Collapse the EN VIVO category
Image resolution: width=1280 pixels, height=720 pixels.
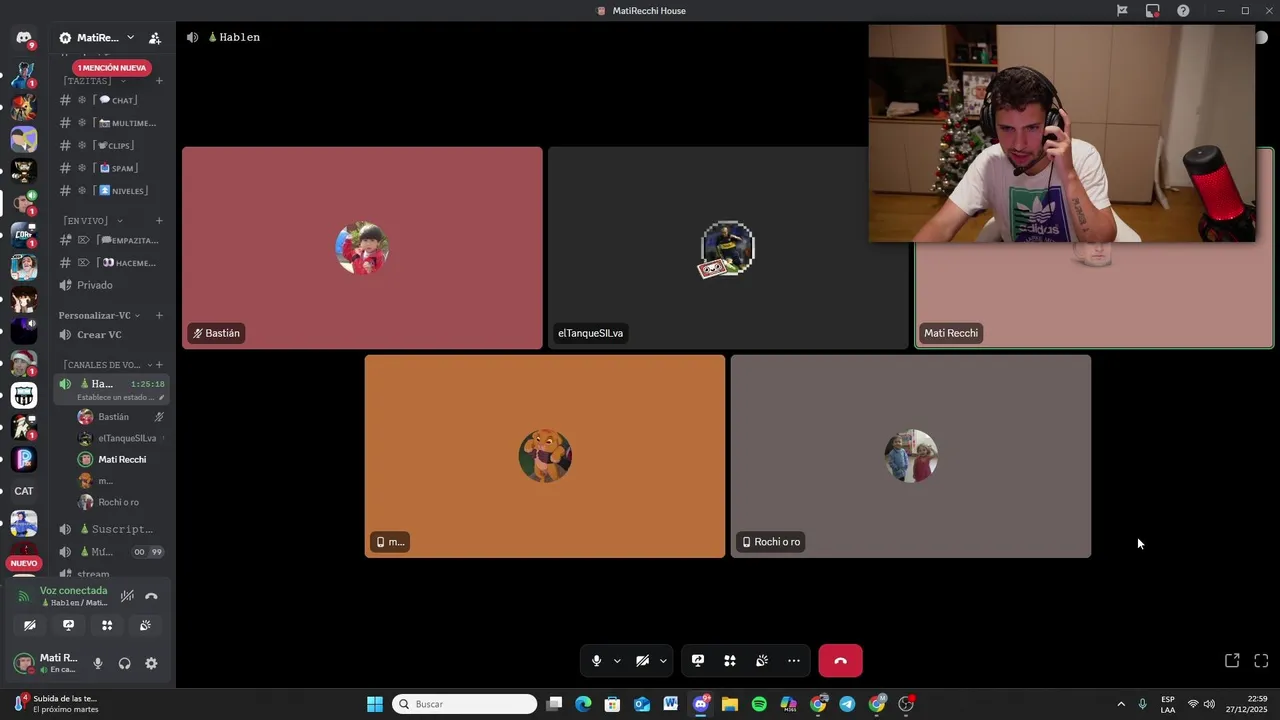tap(93, 221)
